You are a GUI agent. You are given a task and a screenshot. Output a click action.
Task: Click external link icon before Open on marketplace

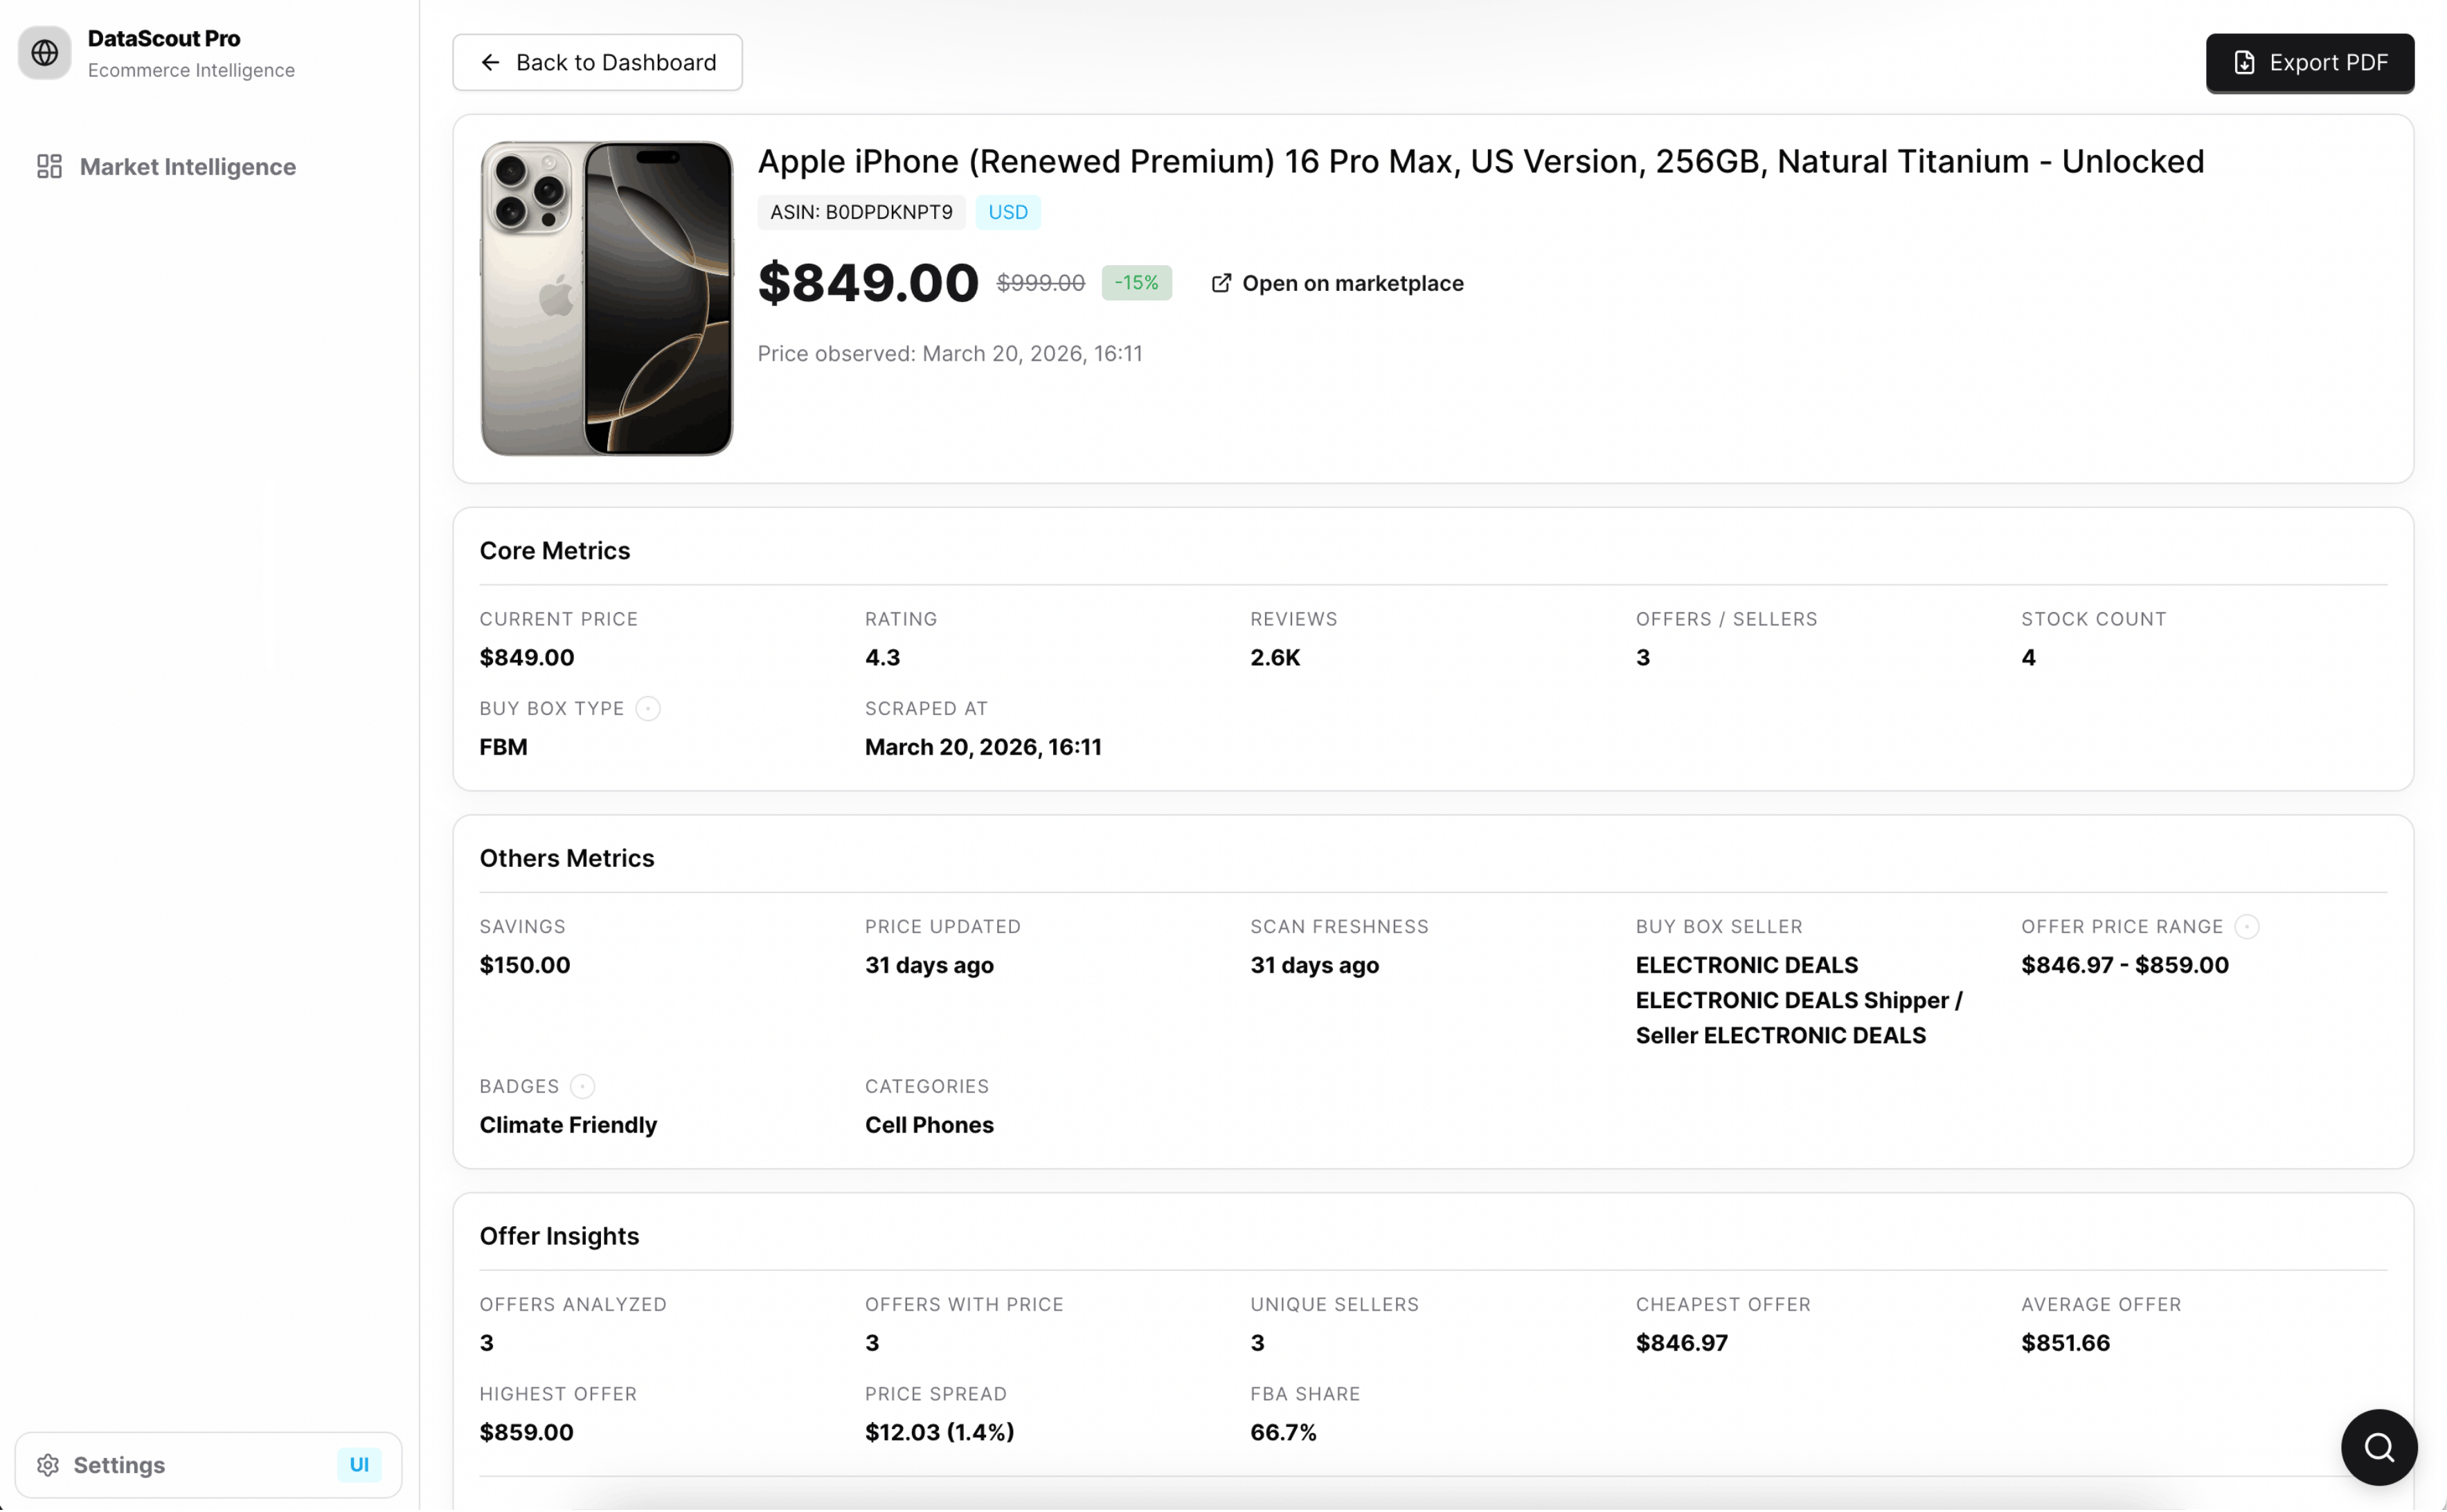(1221, 284)
